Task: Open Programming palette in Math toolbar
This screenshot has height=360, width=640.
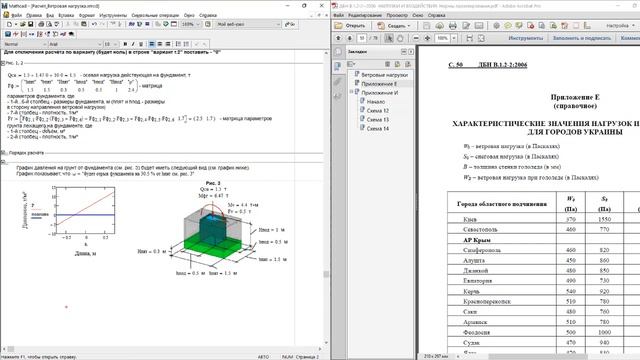Action: pyautogui.click(x=56, y=34)
